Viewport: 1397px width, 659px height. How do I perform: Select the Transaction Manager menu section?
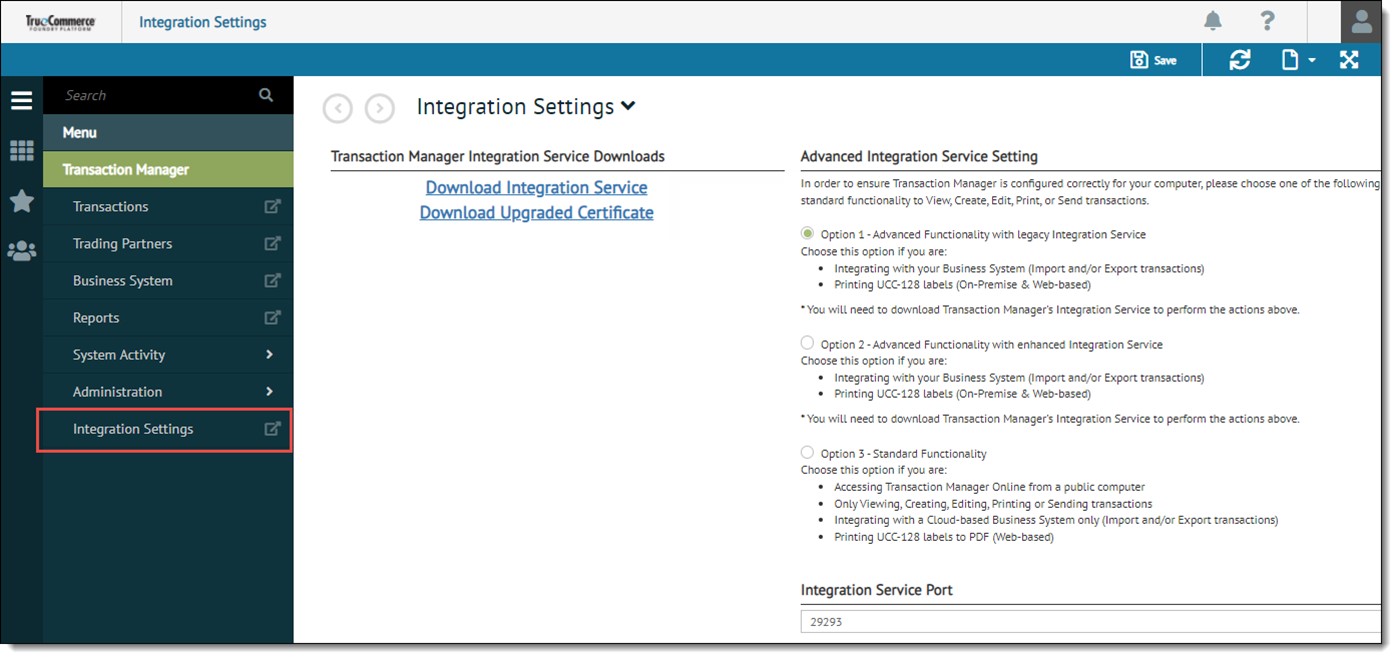(x=168, y=169)
